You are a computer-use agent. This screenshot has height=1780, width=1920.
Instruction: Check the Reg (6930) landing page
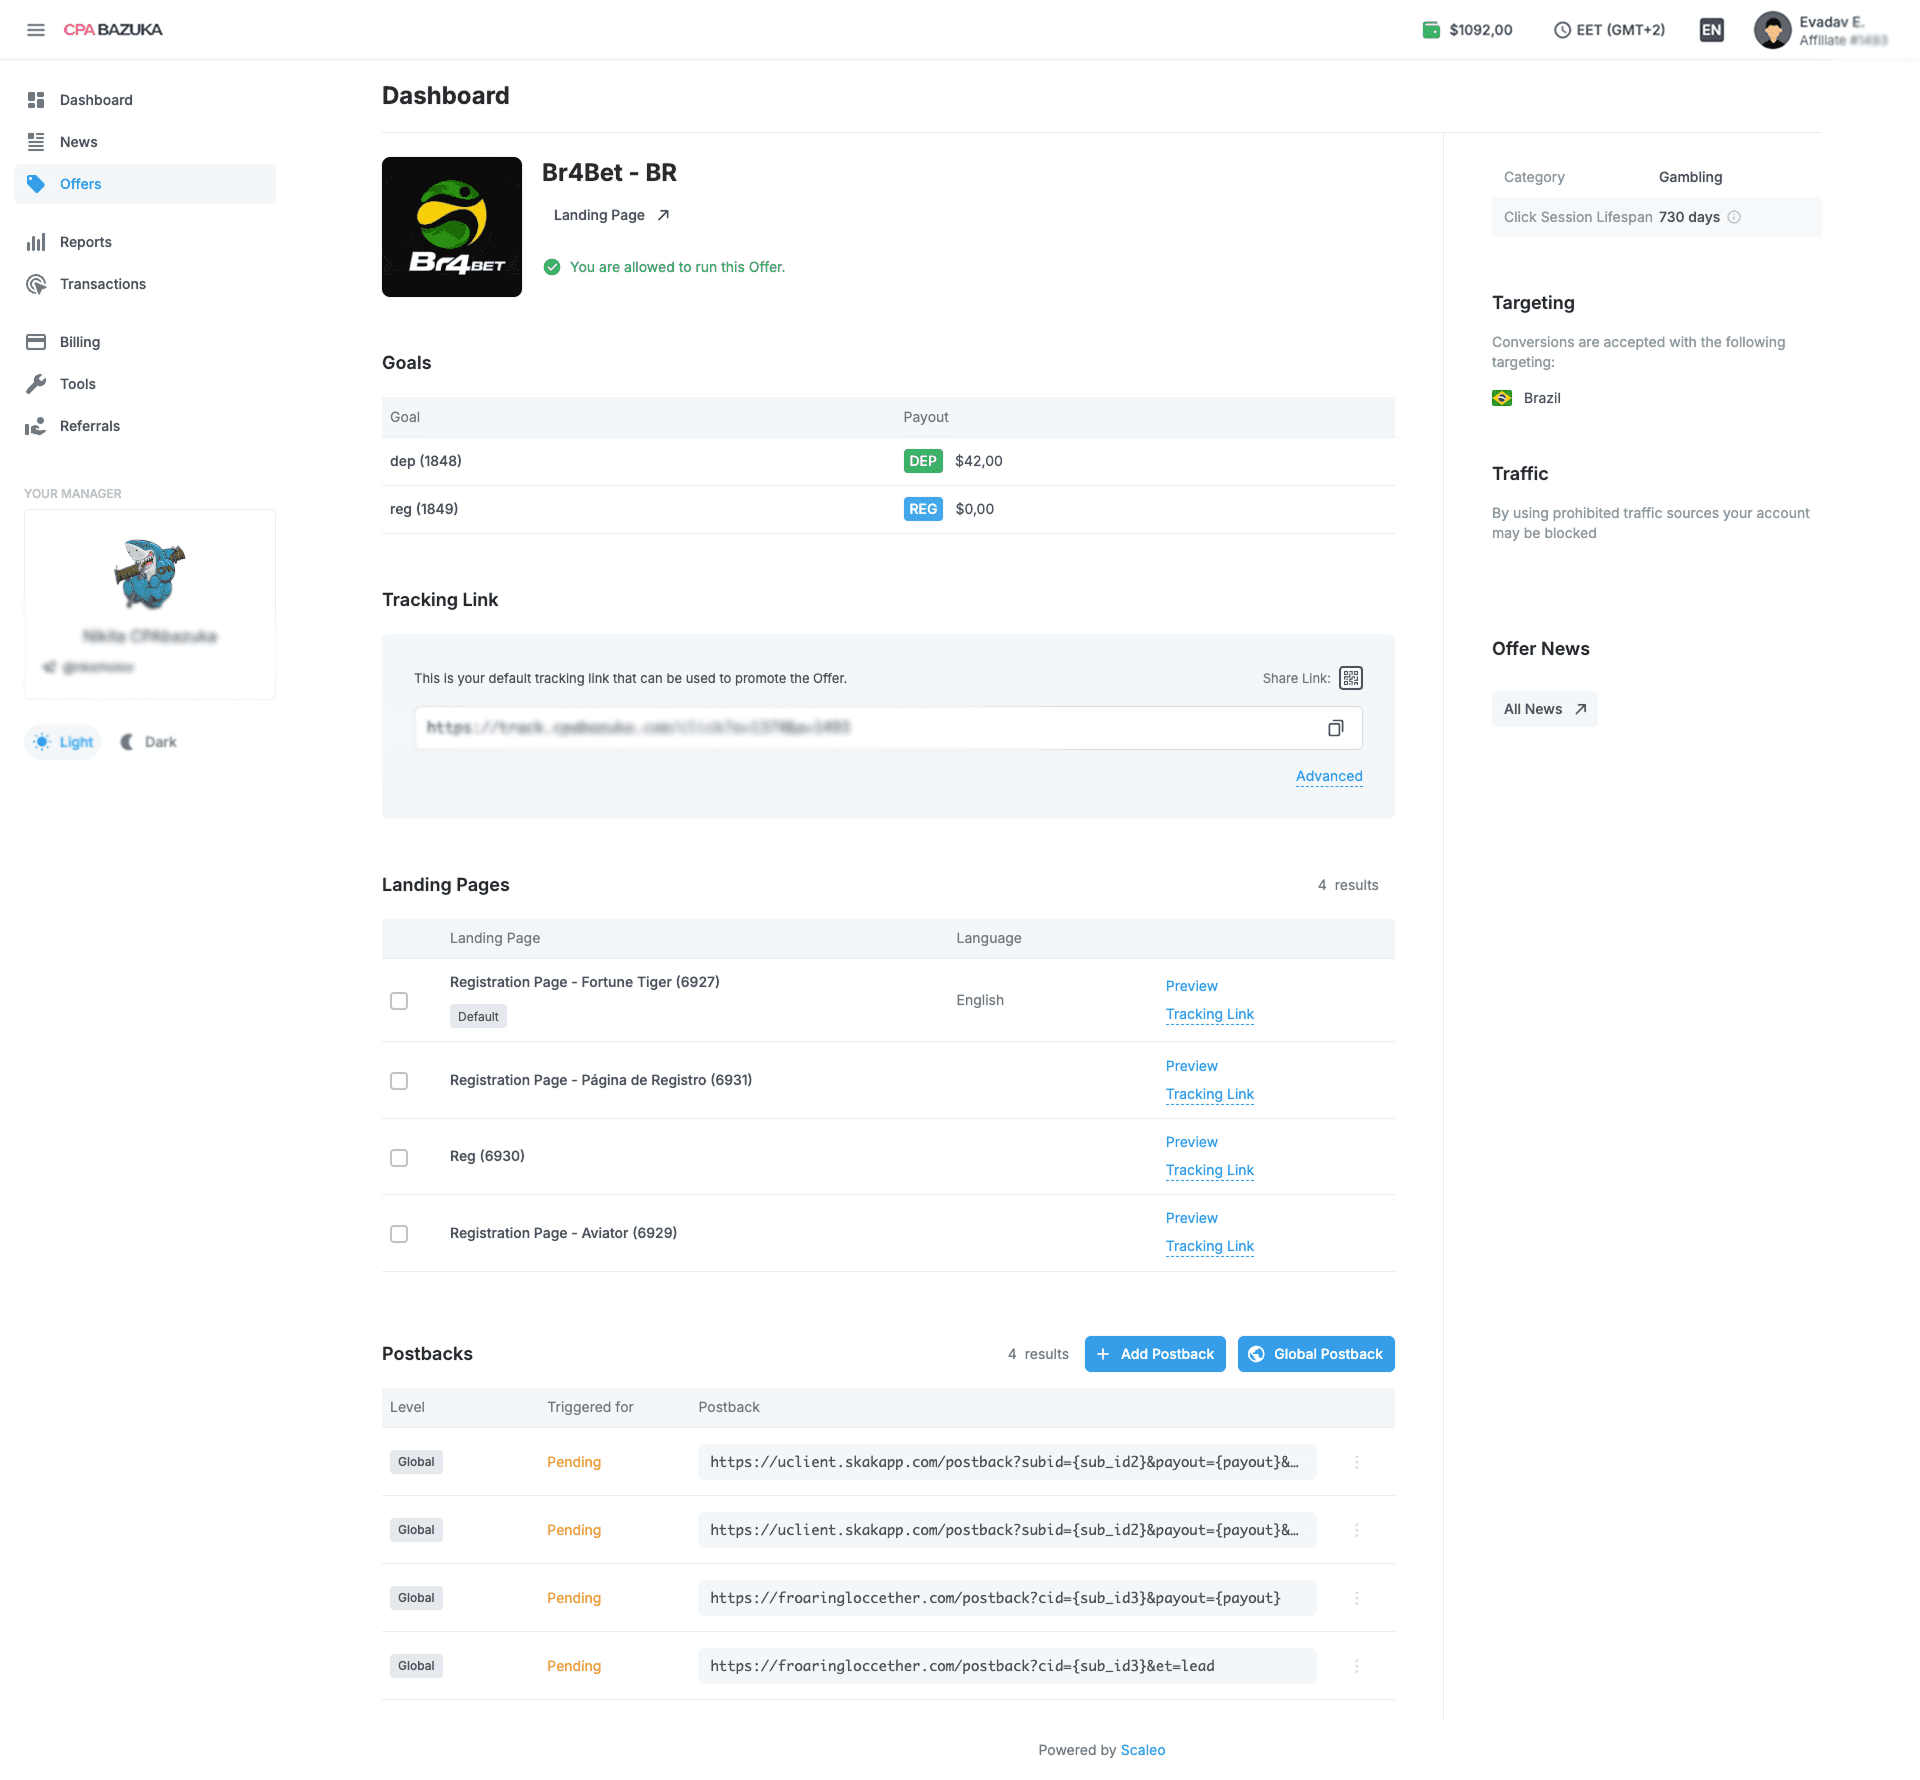pyautogui.click(x=399, y=1158)
